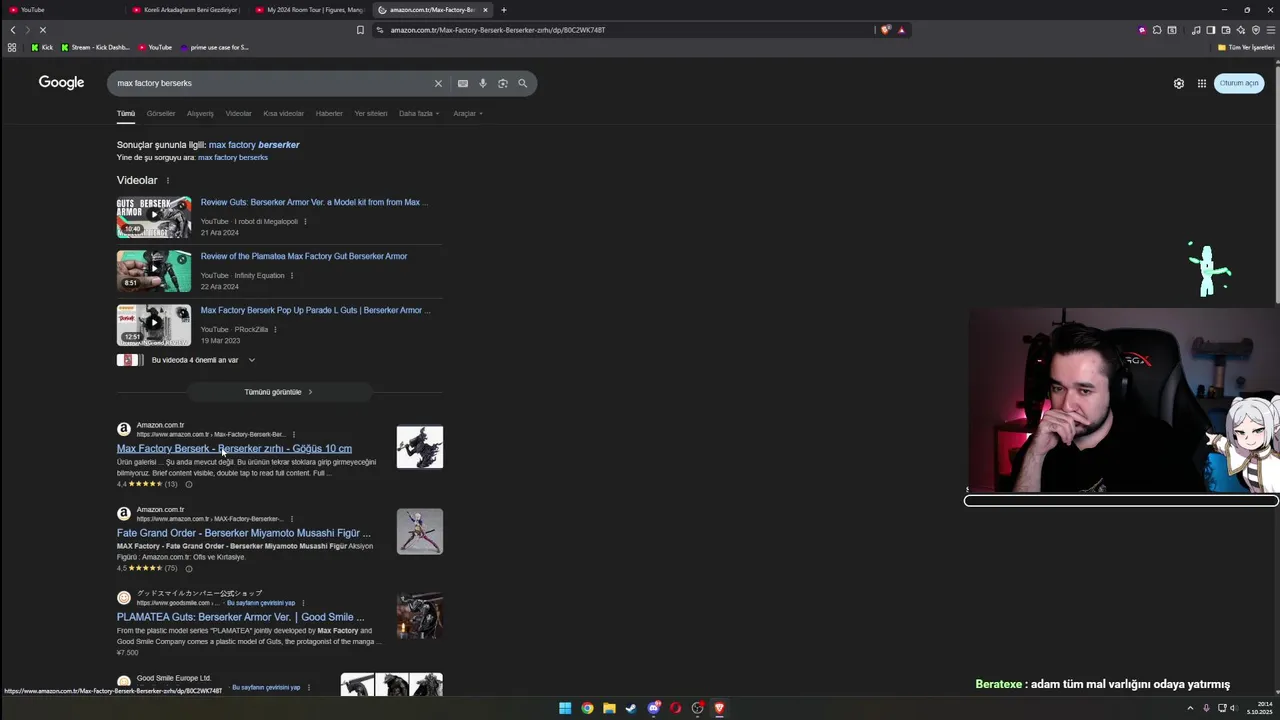Click the Oturum açın sign-in button
The width and height of the screenshot is (1280, 720).
pyautogui.click(x=1239, y=83)
